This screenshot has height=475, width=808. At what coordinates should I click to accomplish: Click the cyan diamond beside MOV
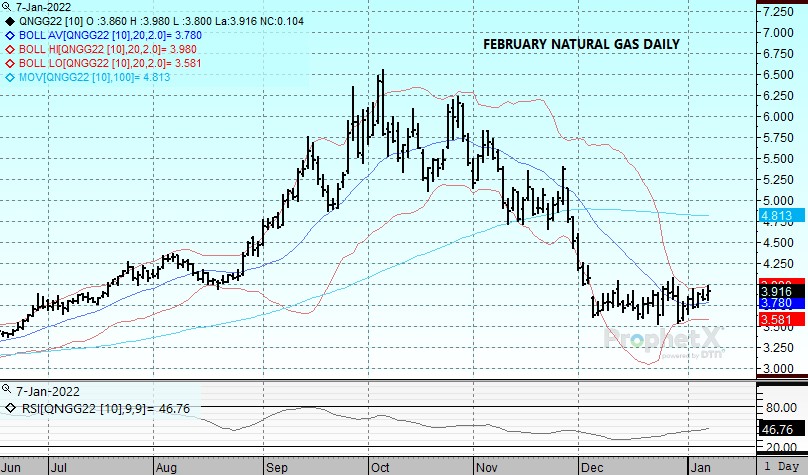tap(9, 76)
